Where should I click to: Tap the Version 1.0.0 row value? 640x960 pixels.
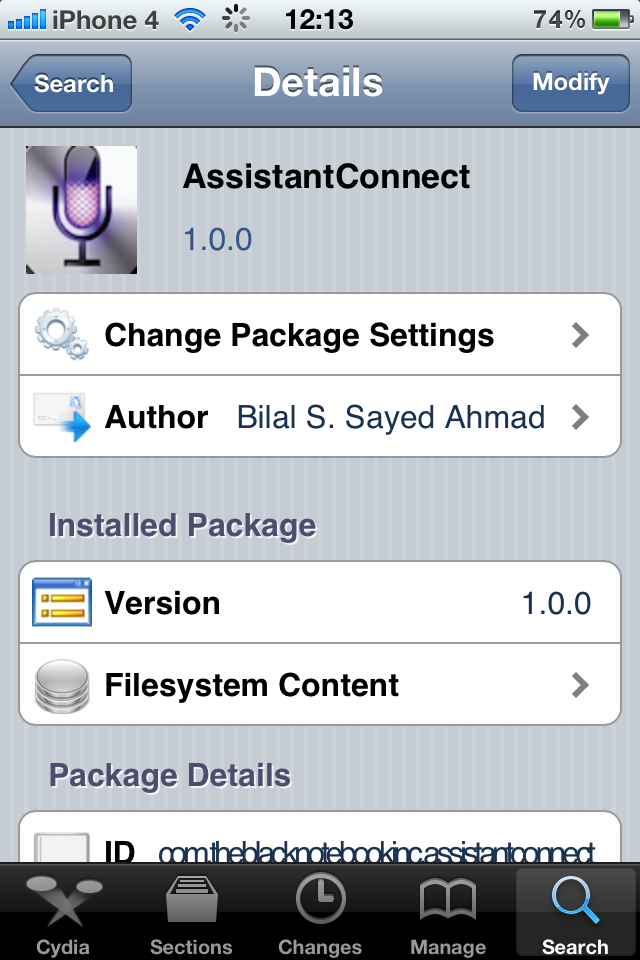556,603
